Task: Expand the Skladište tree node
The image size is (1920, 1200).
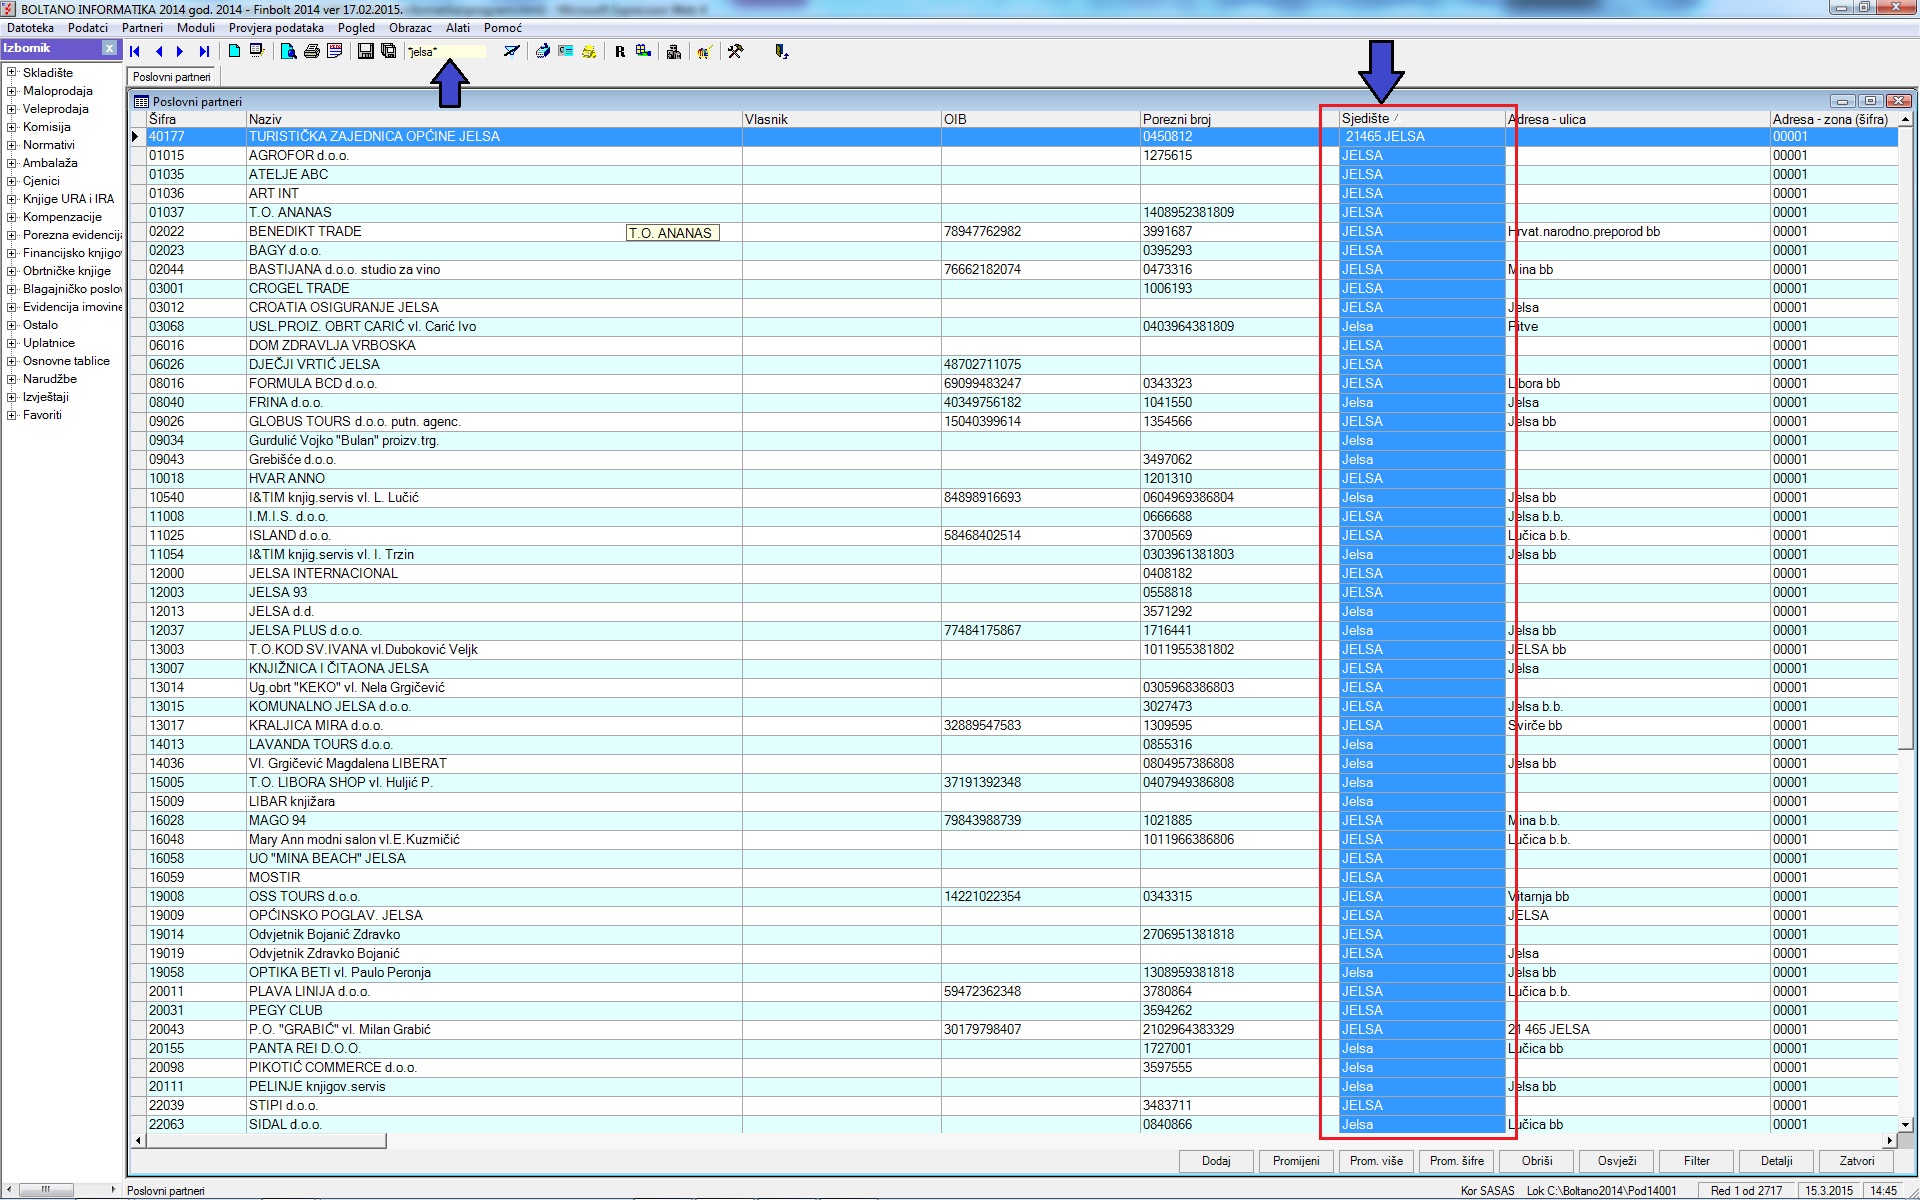Action: click(11, 73)
